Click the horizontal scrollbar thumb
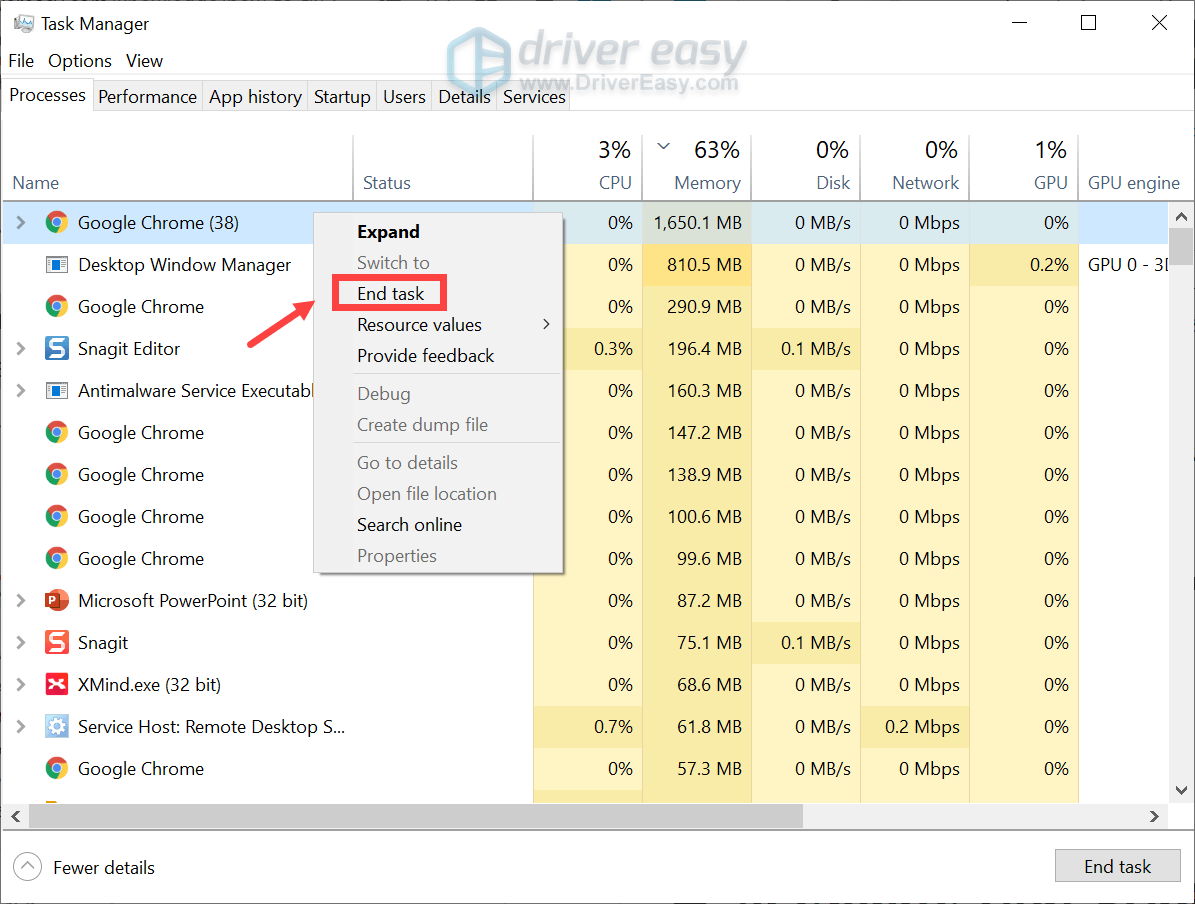The height and width of the screenshot is (904, 1195). click(x=416, y=816)
